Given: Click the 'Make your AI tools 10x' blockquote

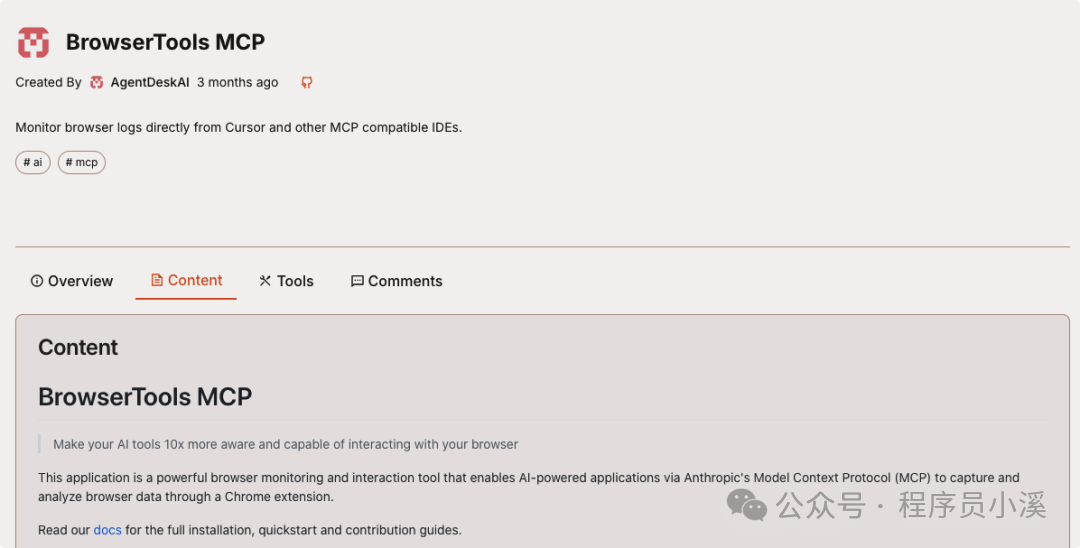Looking at the screenshot, I should [x=286, y=444].
